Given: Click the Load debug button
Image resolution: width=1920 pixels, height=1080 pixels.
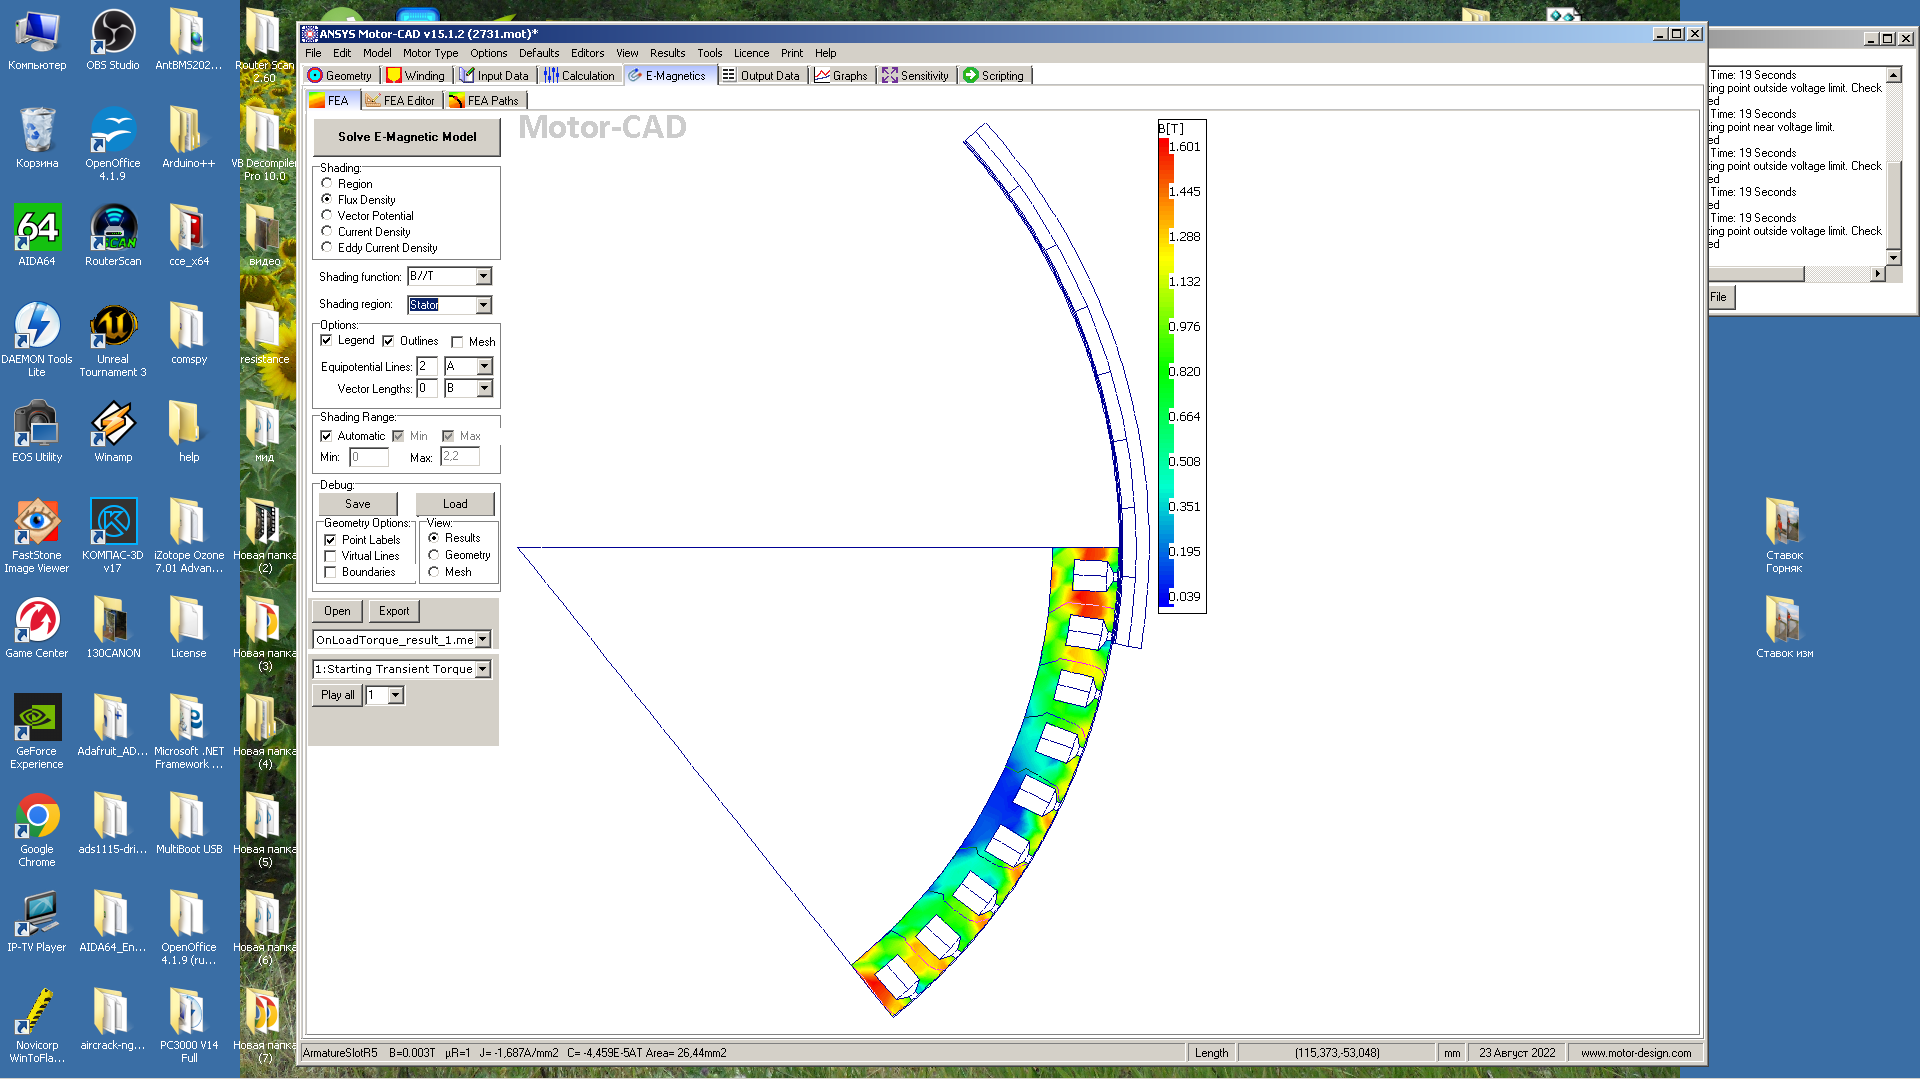Looking at the screenshot, I should coord(455,504).
